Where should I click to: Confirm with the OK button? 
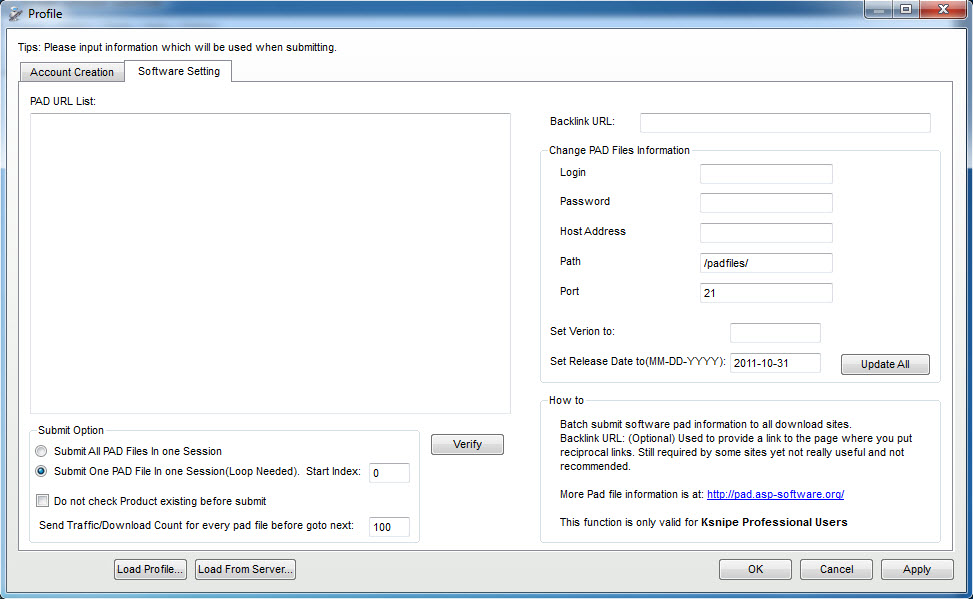click(x=755, y=569)
